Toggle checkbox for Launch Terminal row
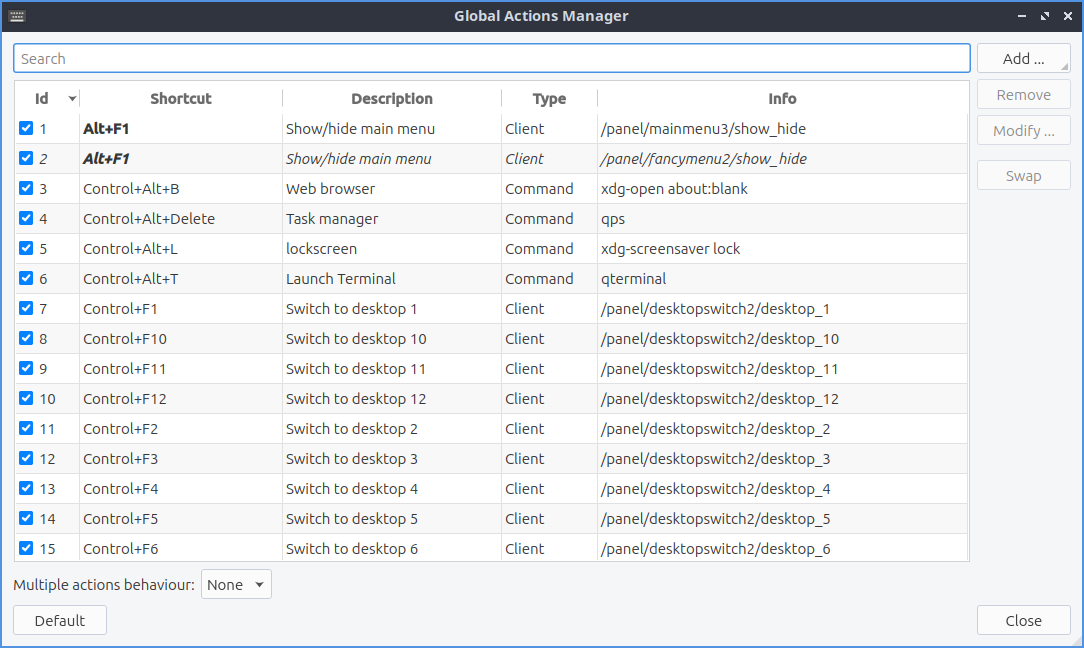 click(x=26, y=279)
